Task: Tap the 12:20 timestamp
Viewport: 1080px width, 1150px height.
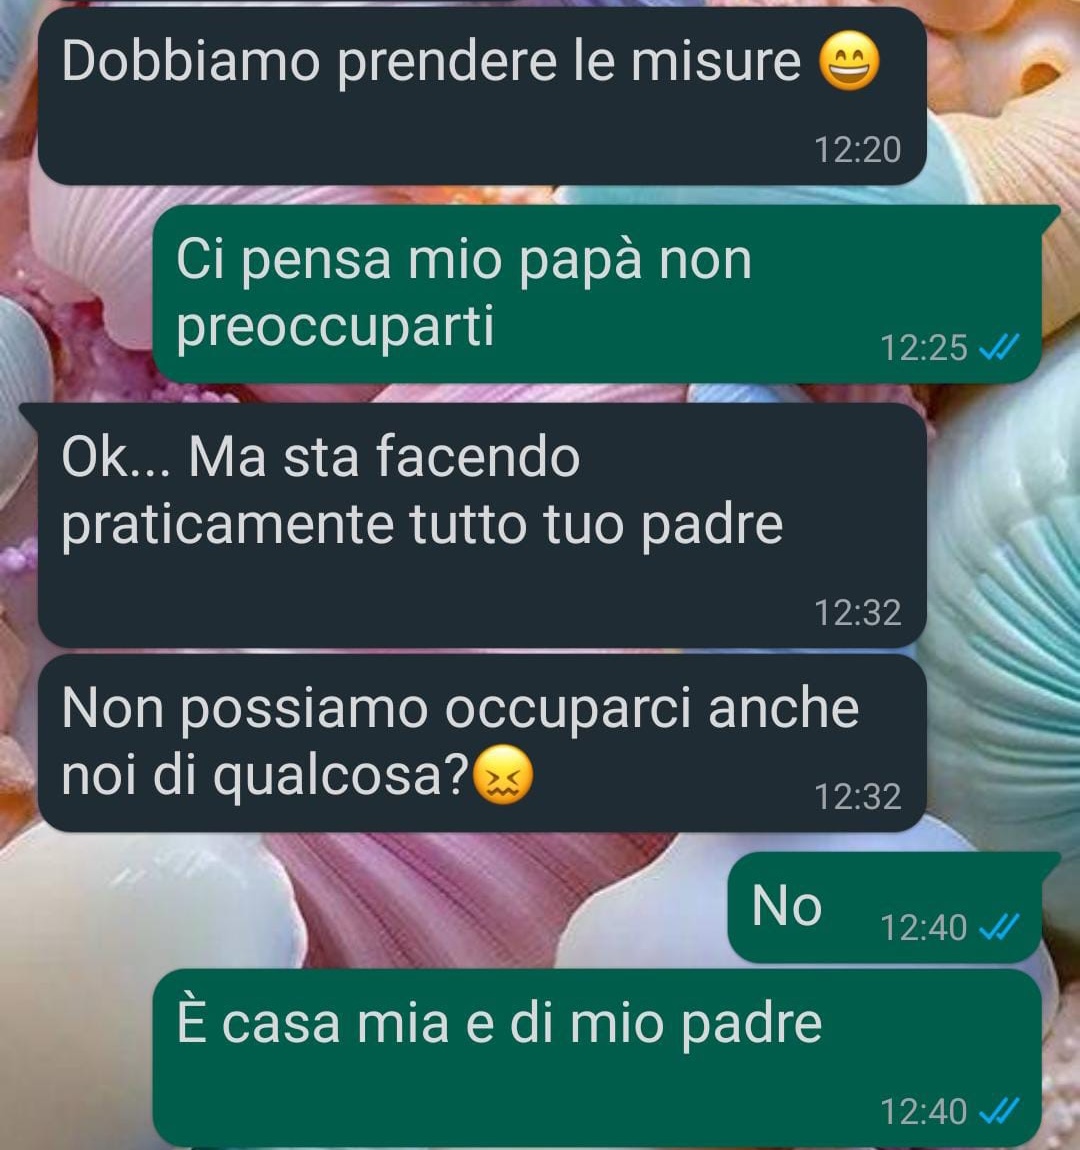Action: coord(857,150)
